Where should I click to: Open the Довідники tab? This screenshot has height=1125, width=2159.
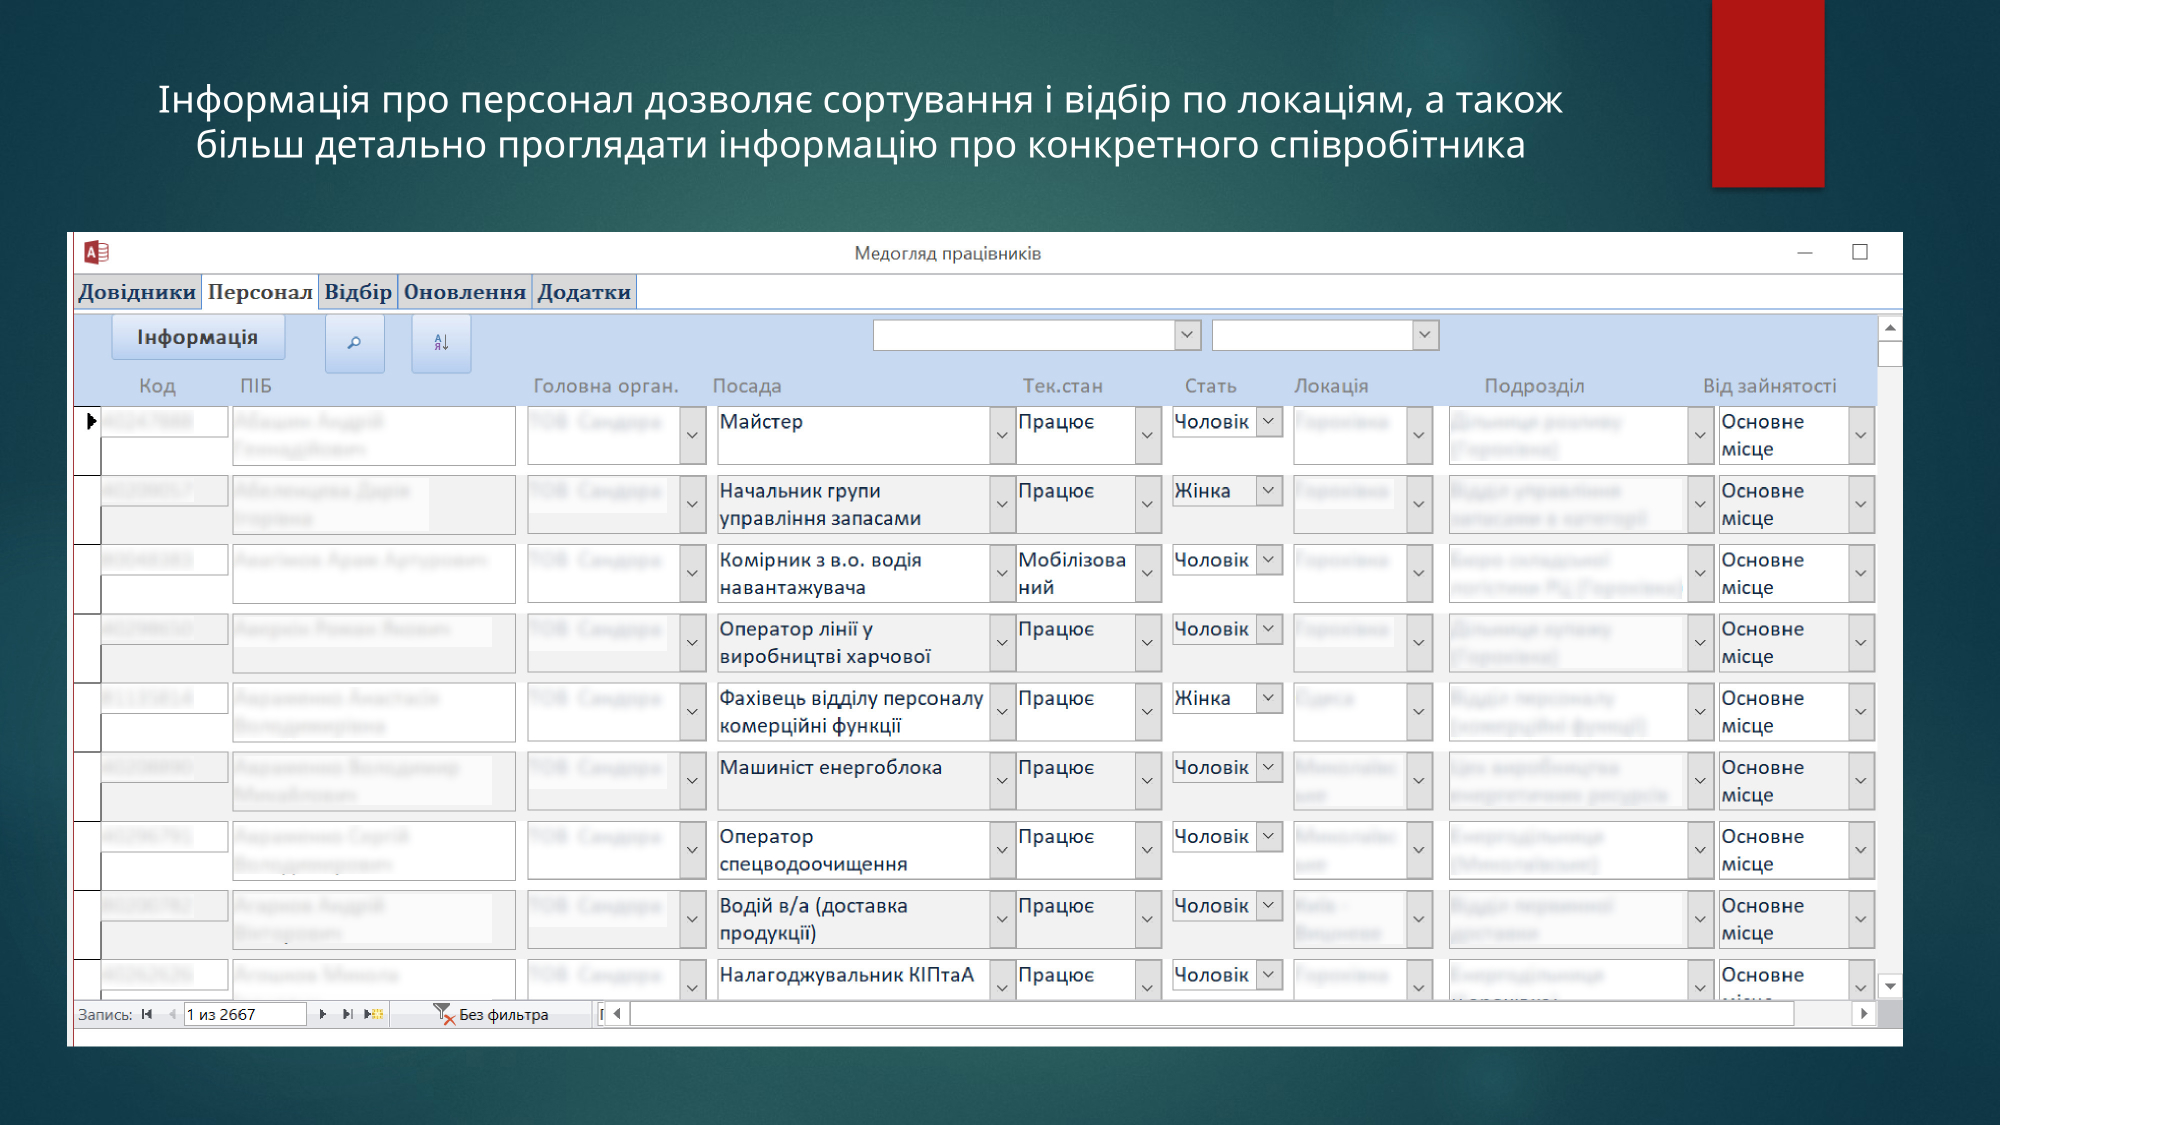pyautogui.click(x=137, y=292)
